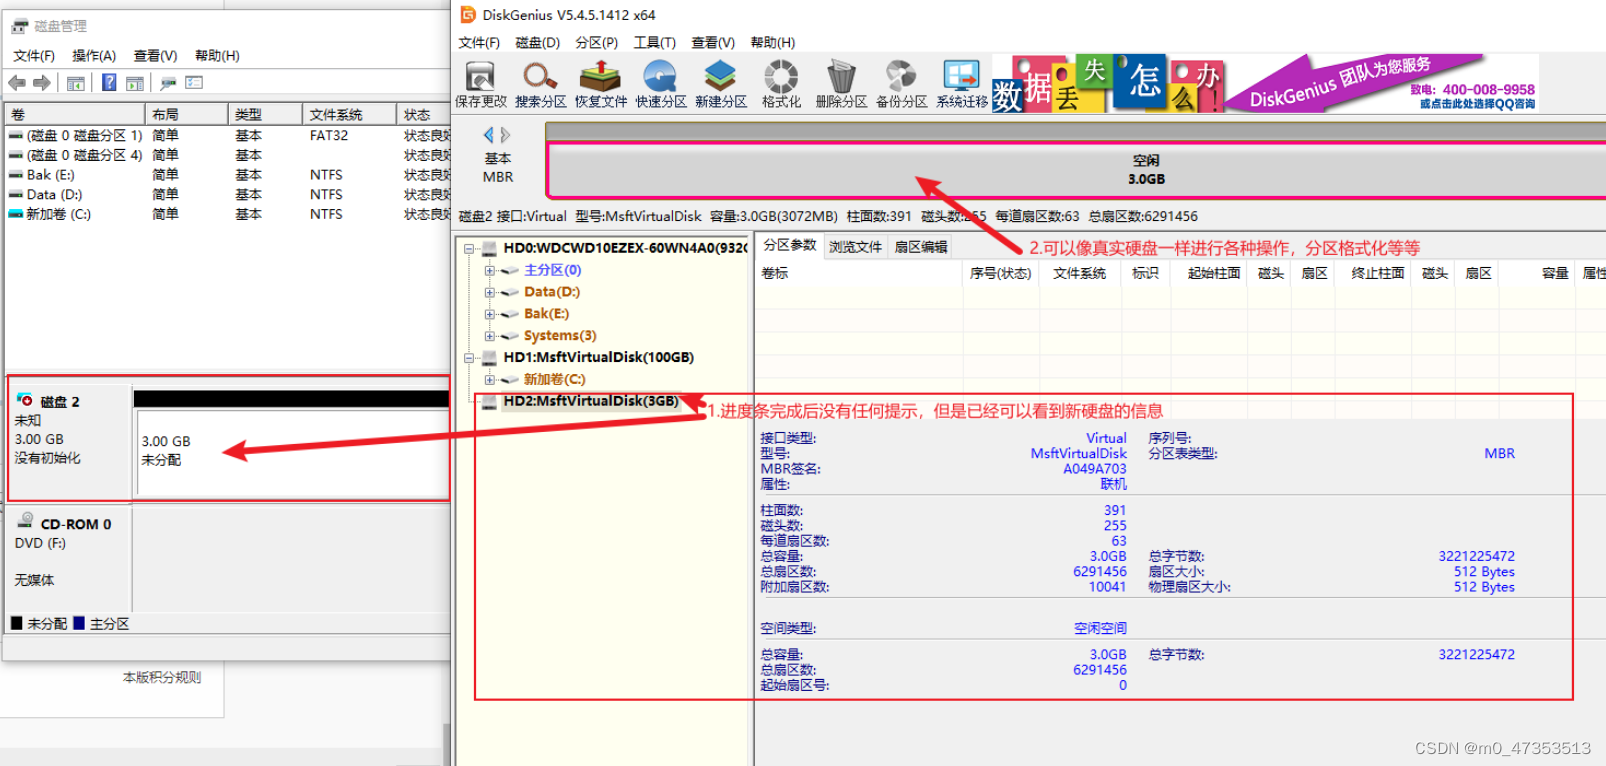Click the DiskGenius title bar app icon
The width and height of the screenshot is (1606, 766).
tap(468, 14)
